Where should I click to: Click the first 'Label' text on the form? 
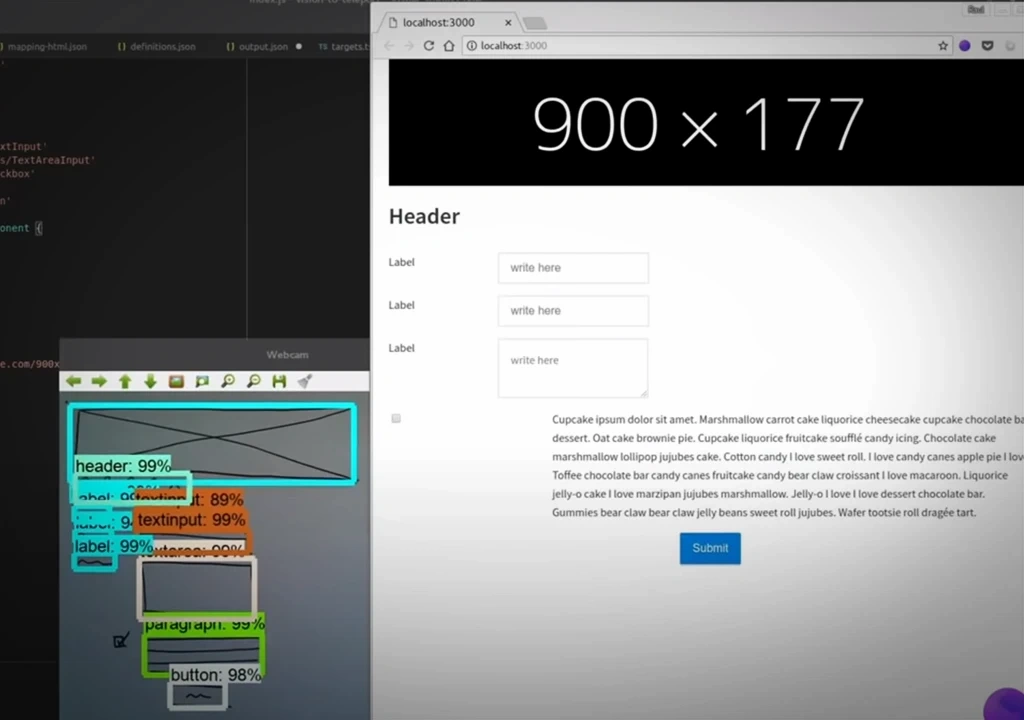pos(402,262)
